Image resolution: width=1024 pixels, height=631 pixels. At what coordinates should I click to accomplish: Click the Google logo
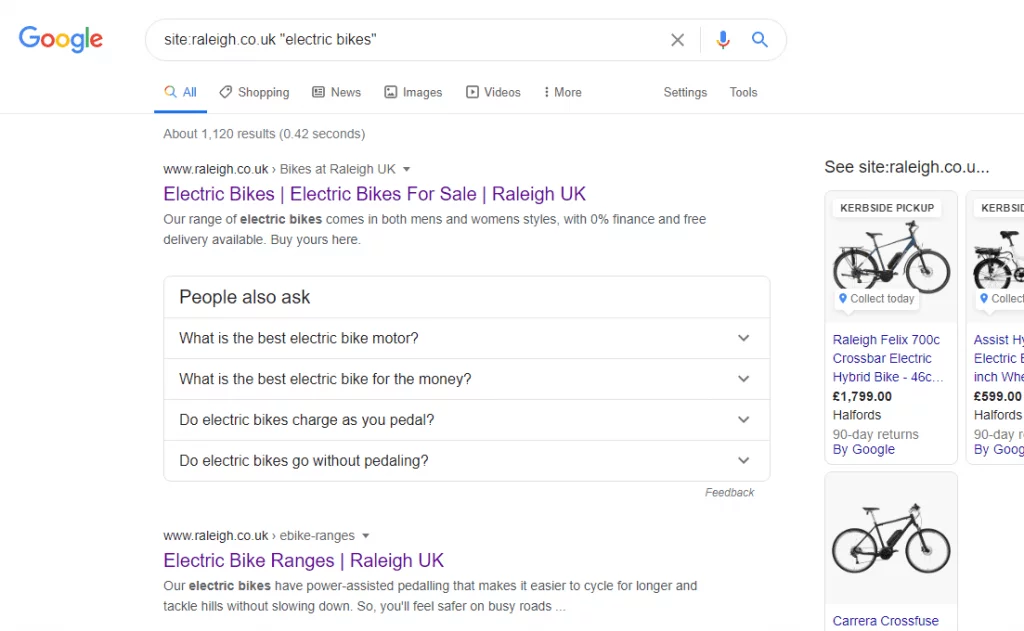pyautogui.click(x=61, y=39)
